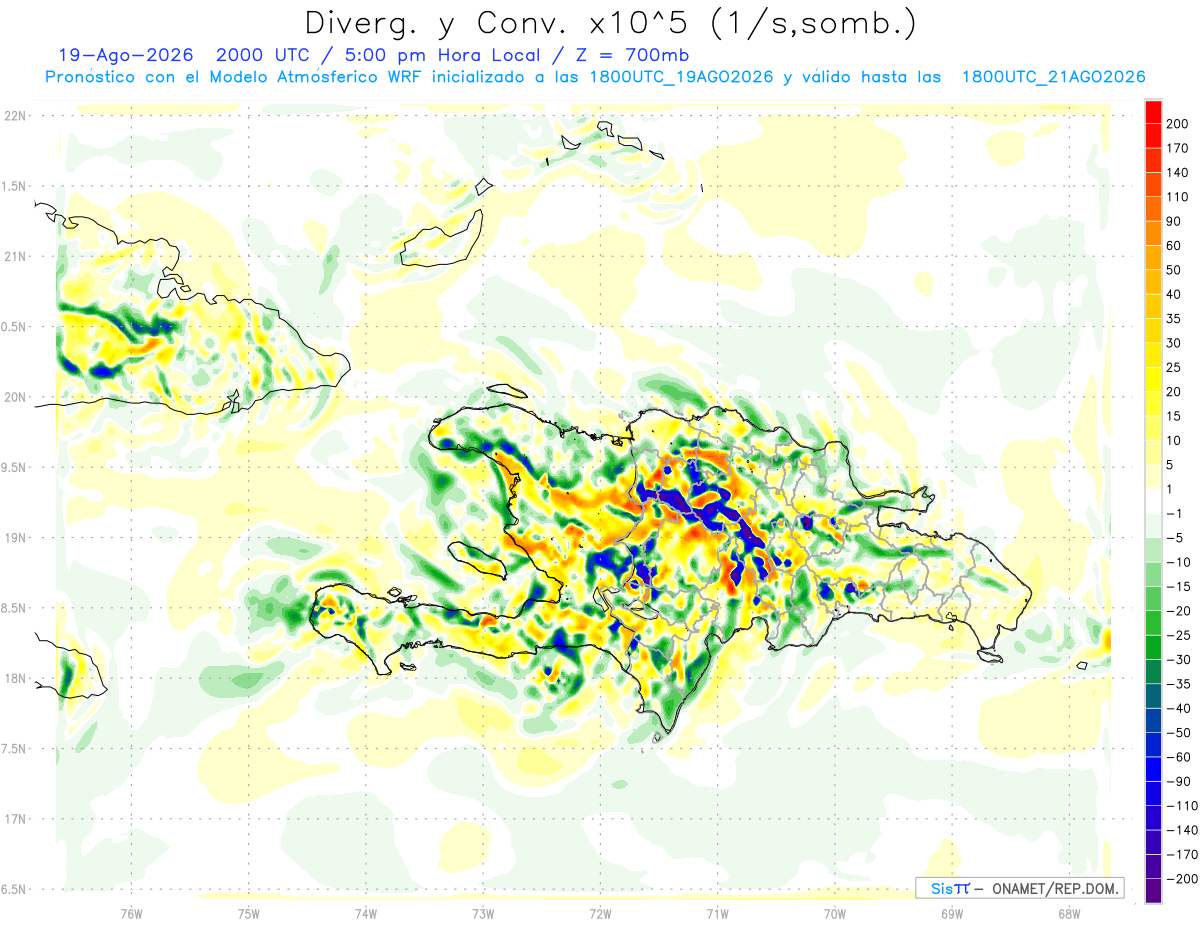Click the "-60" color scale label
Image resolution: width=1200 pixels, height=927 pixels.
pyautogui.click(x=1179, y=758)
